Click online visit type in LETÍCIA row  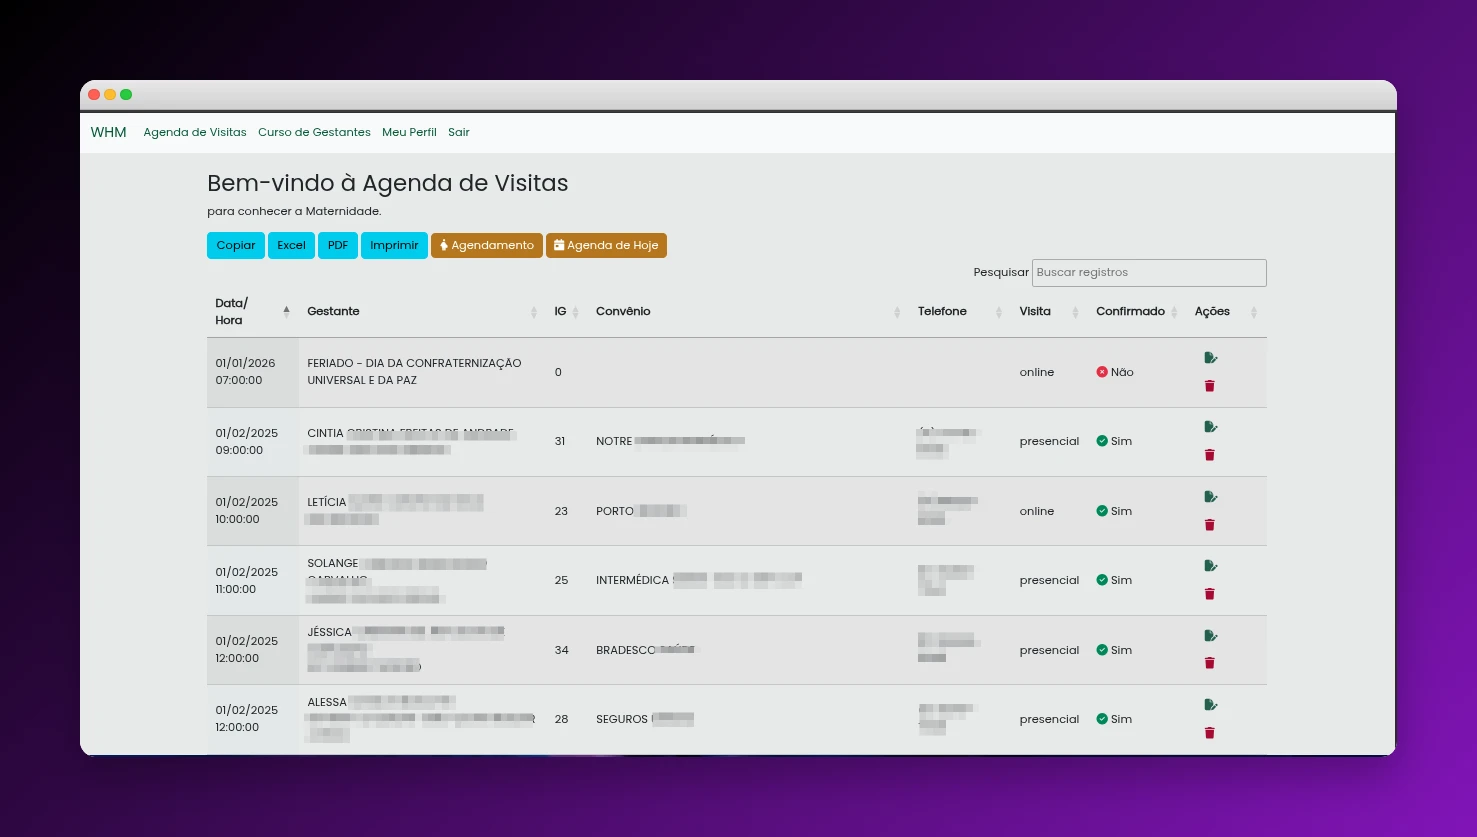[1037, 511]
